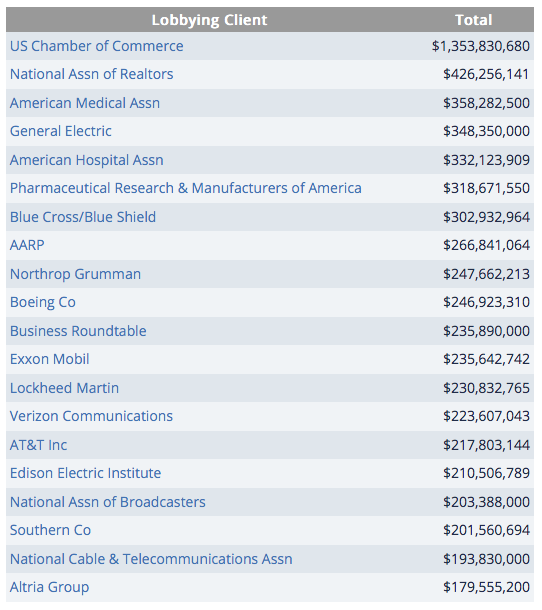The height and width of the screenshot is (610, 542).
Task: Select the Blue Cross/Blue Shield link
Action: click(83, 217)
